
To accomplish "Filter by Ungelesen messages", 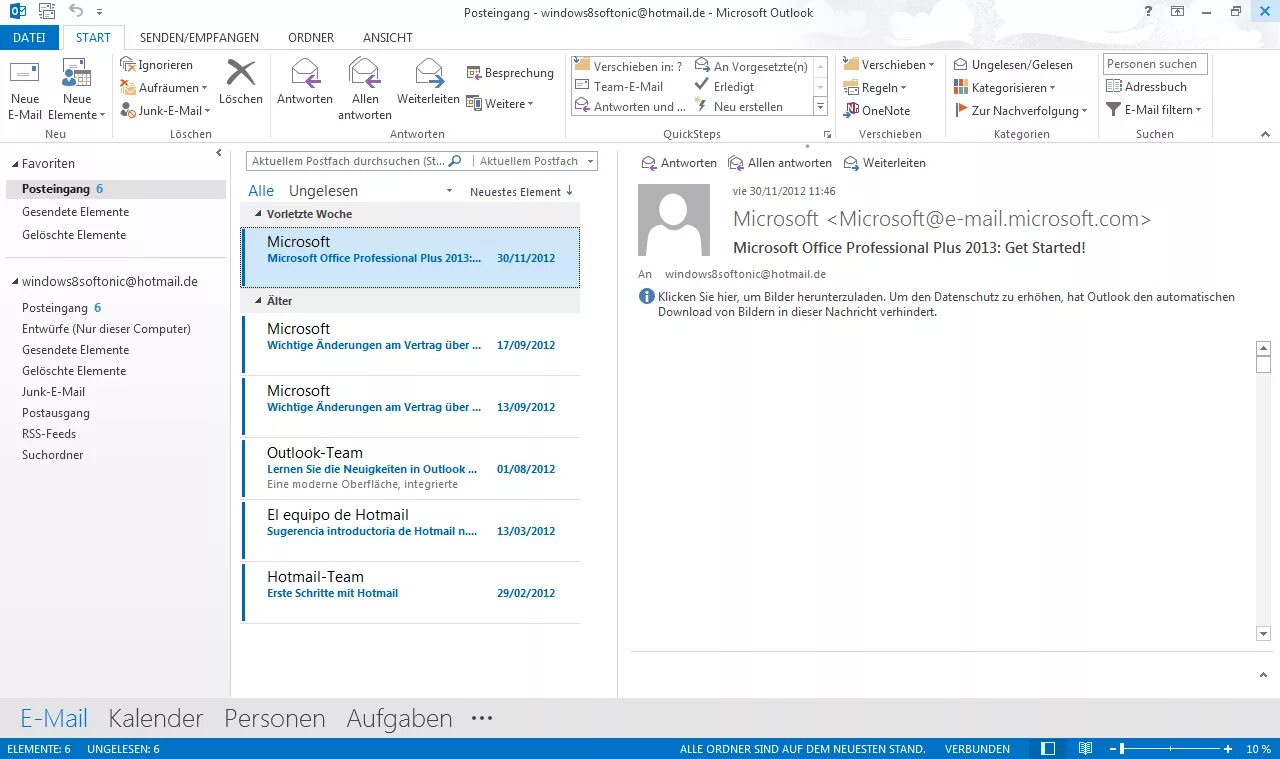I will 323,191.
